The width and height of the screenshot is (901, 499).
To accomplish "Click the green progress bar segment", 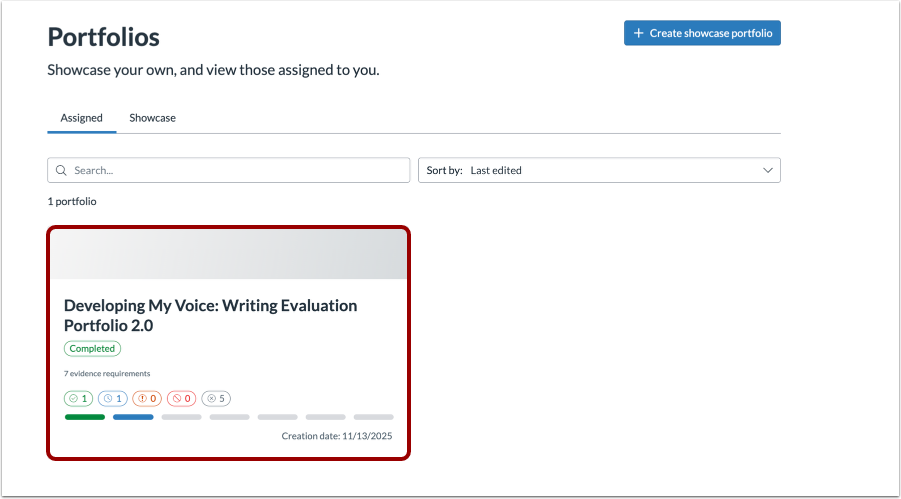I will 85,417.
